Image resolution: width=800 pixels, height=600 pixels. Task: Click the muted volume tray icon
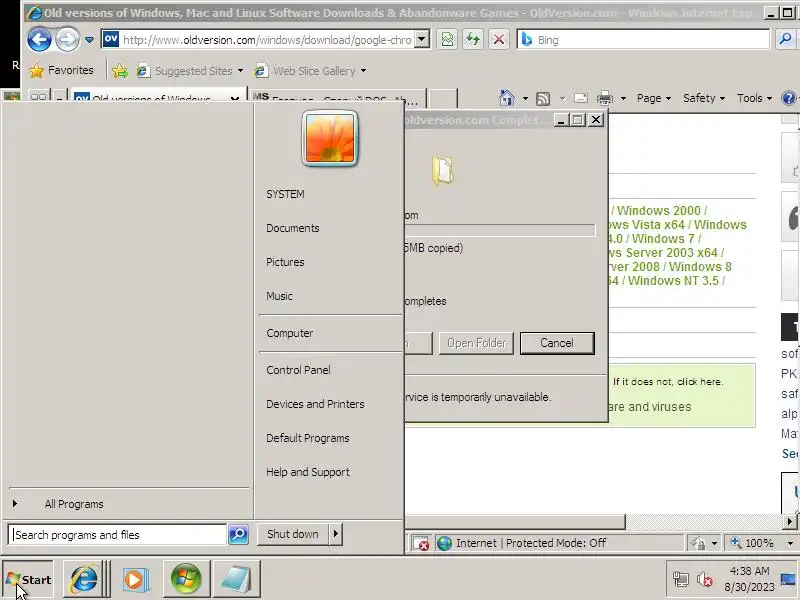705,579
